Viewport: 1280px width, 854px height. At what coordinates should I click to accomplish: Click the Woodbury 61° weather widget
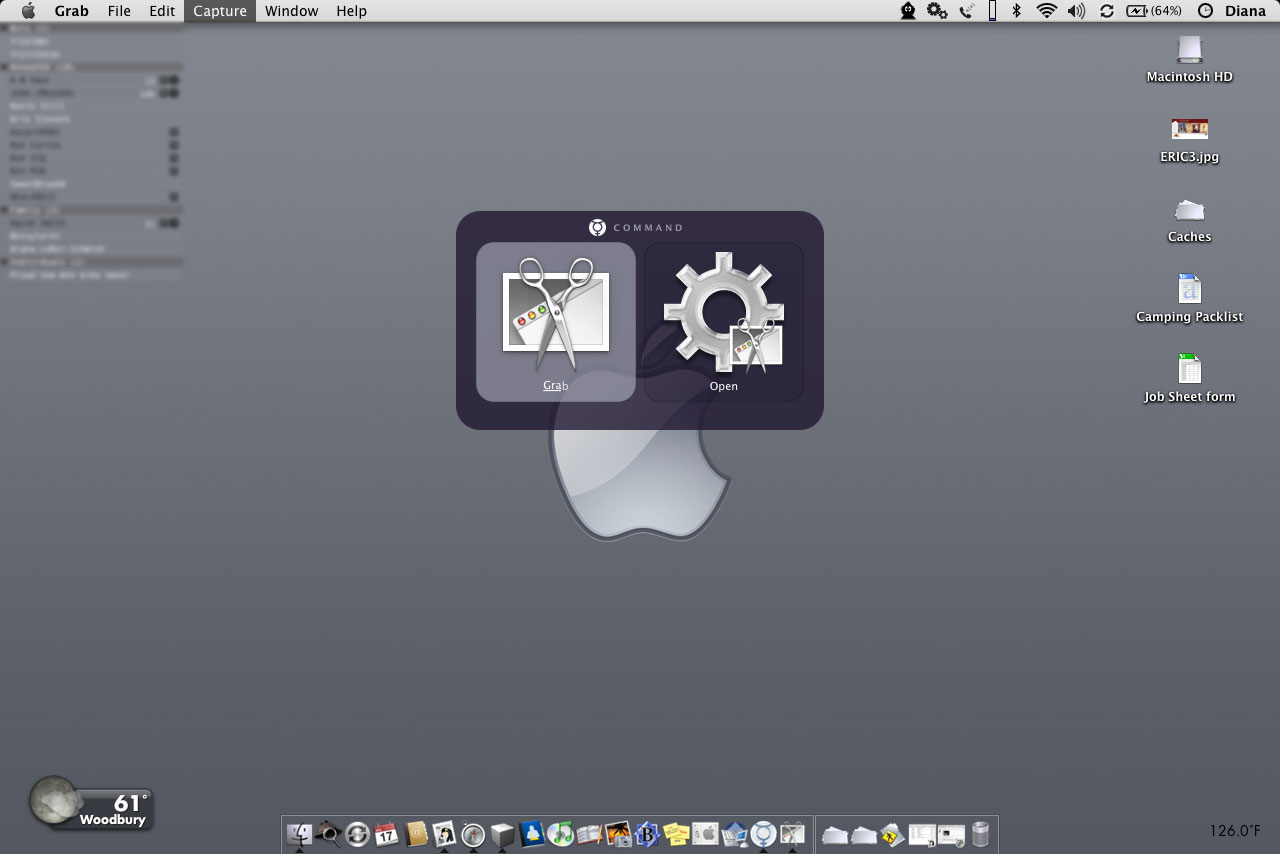click(x=91, y=804)
